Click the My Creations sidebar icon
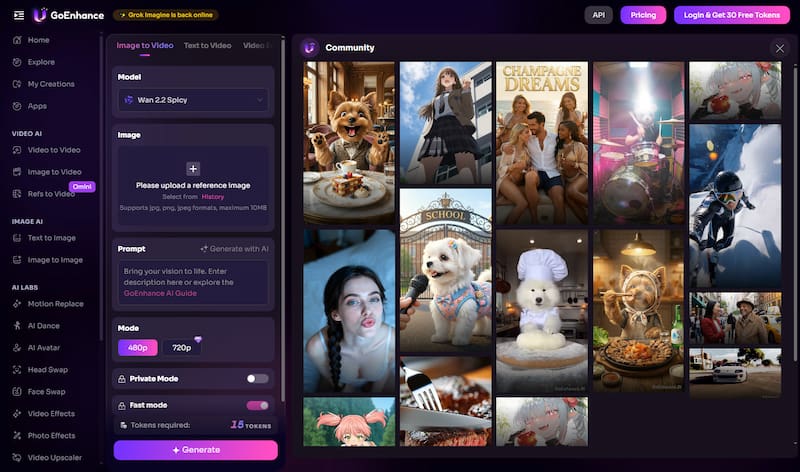800x472 pixels. 17,84
